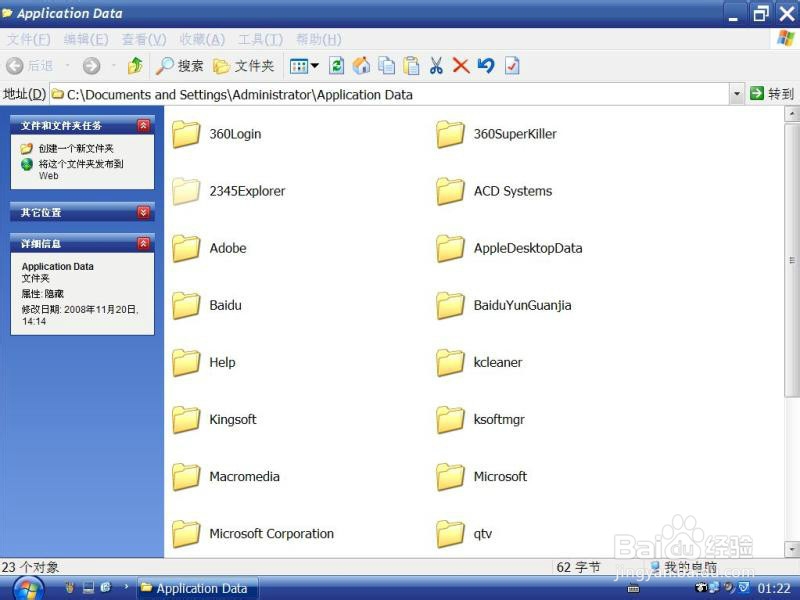Click the Application Data taskbar button
Screen dimensions: 800x600
(x=198, y=588)
